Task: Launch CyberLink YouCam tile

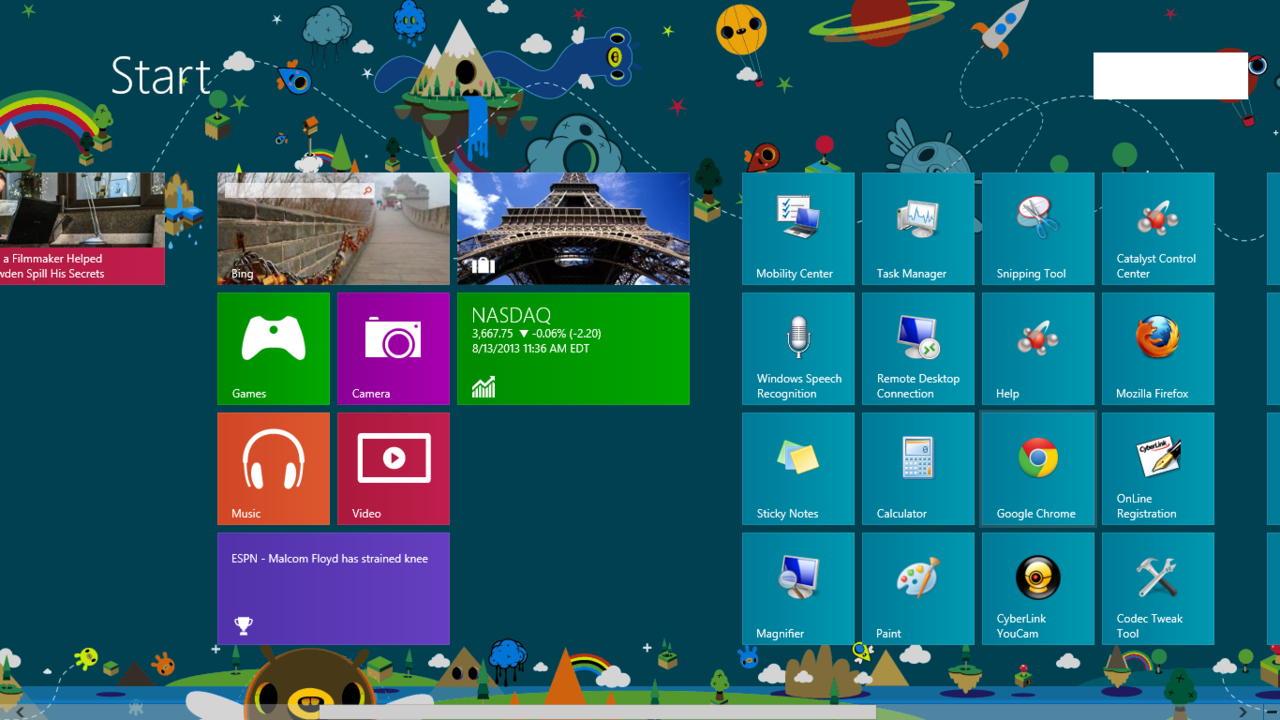Action: click(x=1038, y=589)
